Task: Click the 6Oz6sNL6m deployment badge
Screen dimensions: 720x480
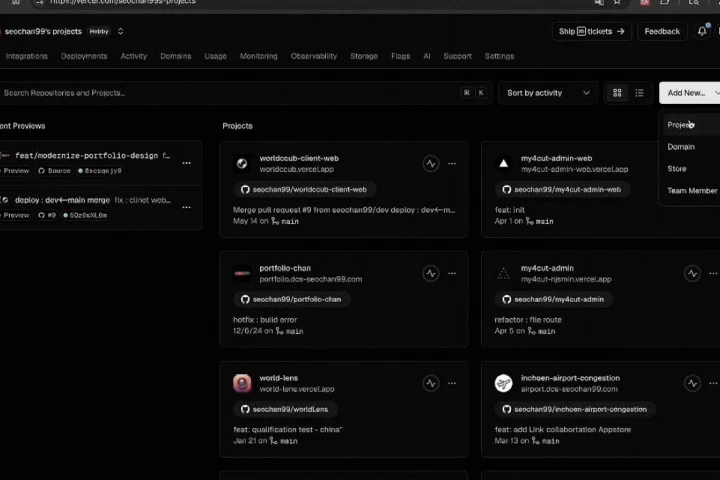Action: [x=85, y=215]
